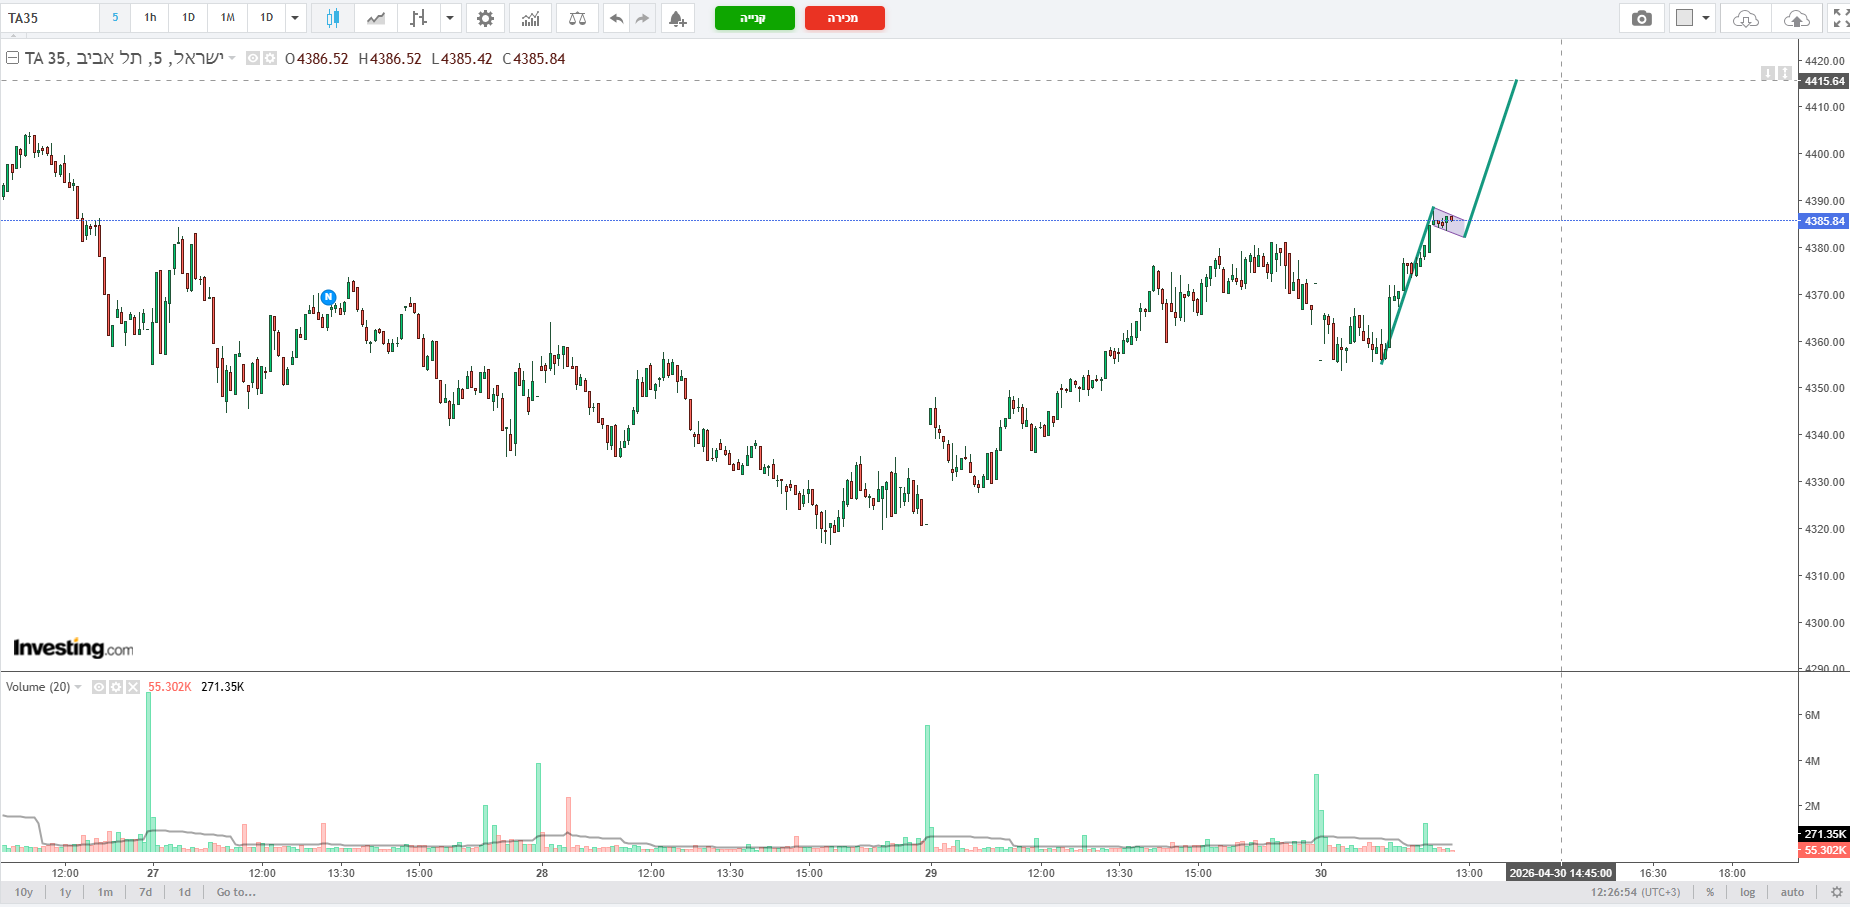Open Volume indicator settings gear
Screen dimensions: 1850x907
116,687
